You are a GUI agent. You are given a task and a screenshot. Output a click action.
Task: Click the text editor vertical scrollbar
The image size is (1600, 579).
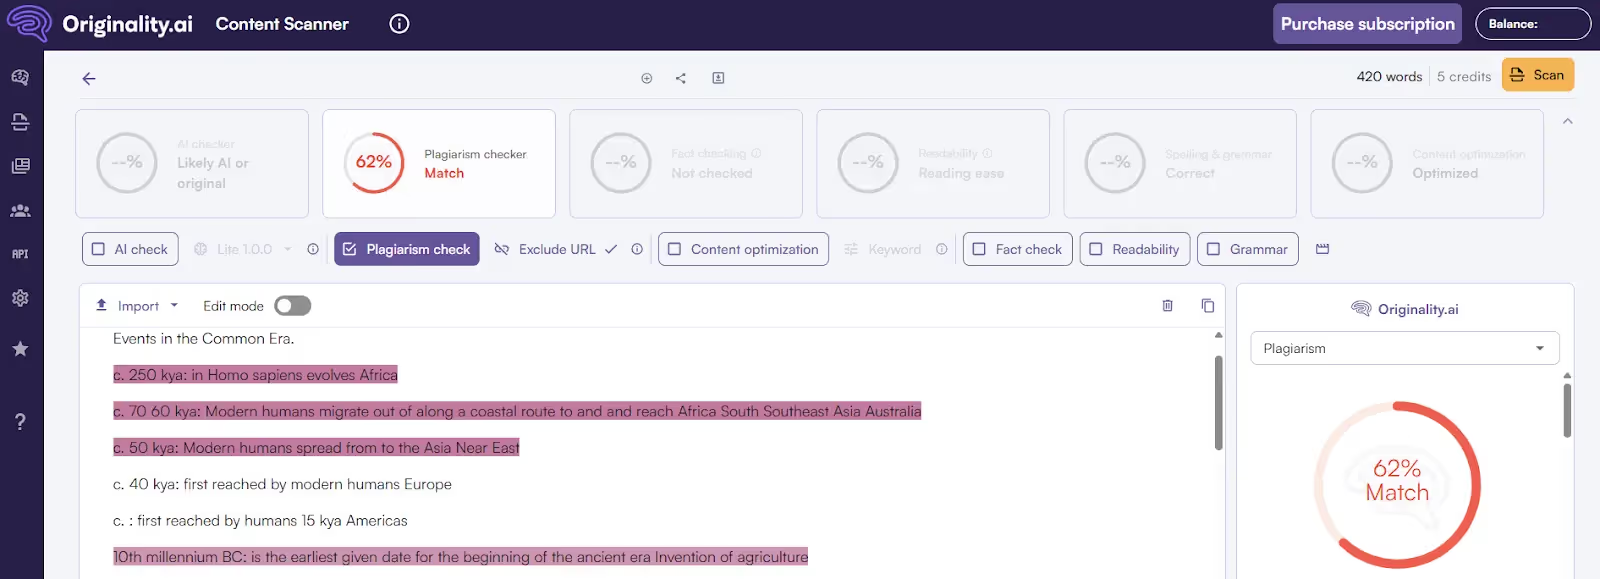1218,402
